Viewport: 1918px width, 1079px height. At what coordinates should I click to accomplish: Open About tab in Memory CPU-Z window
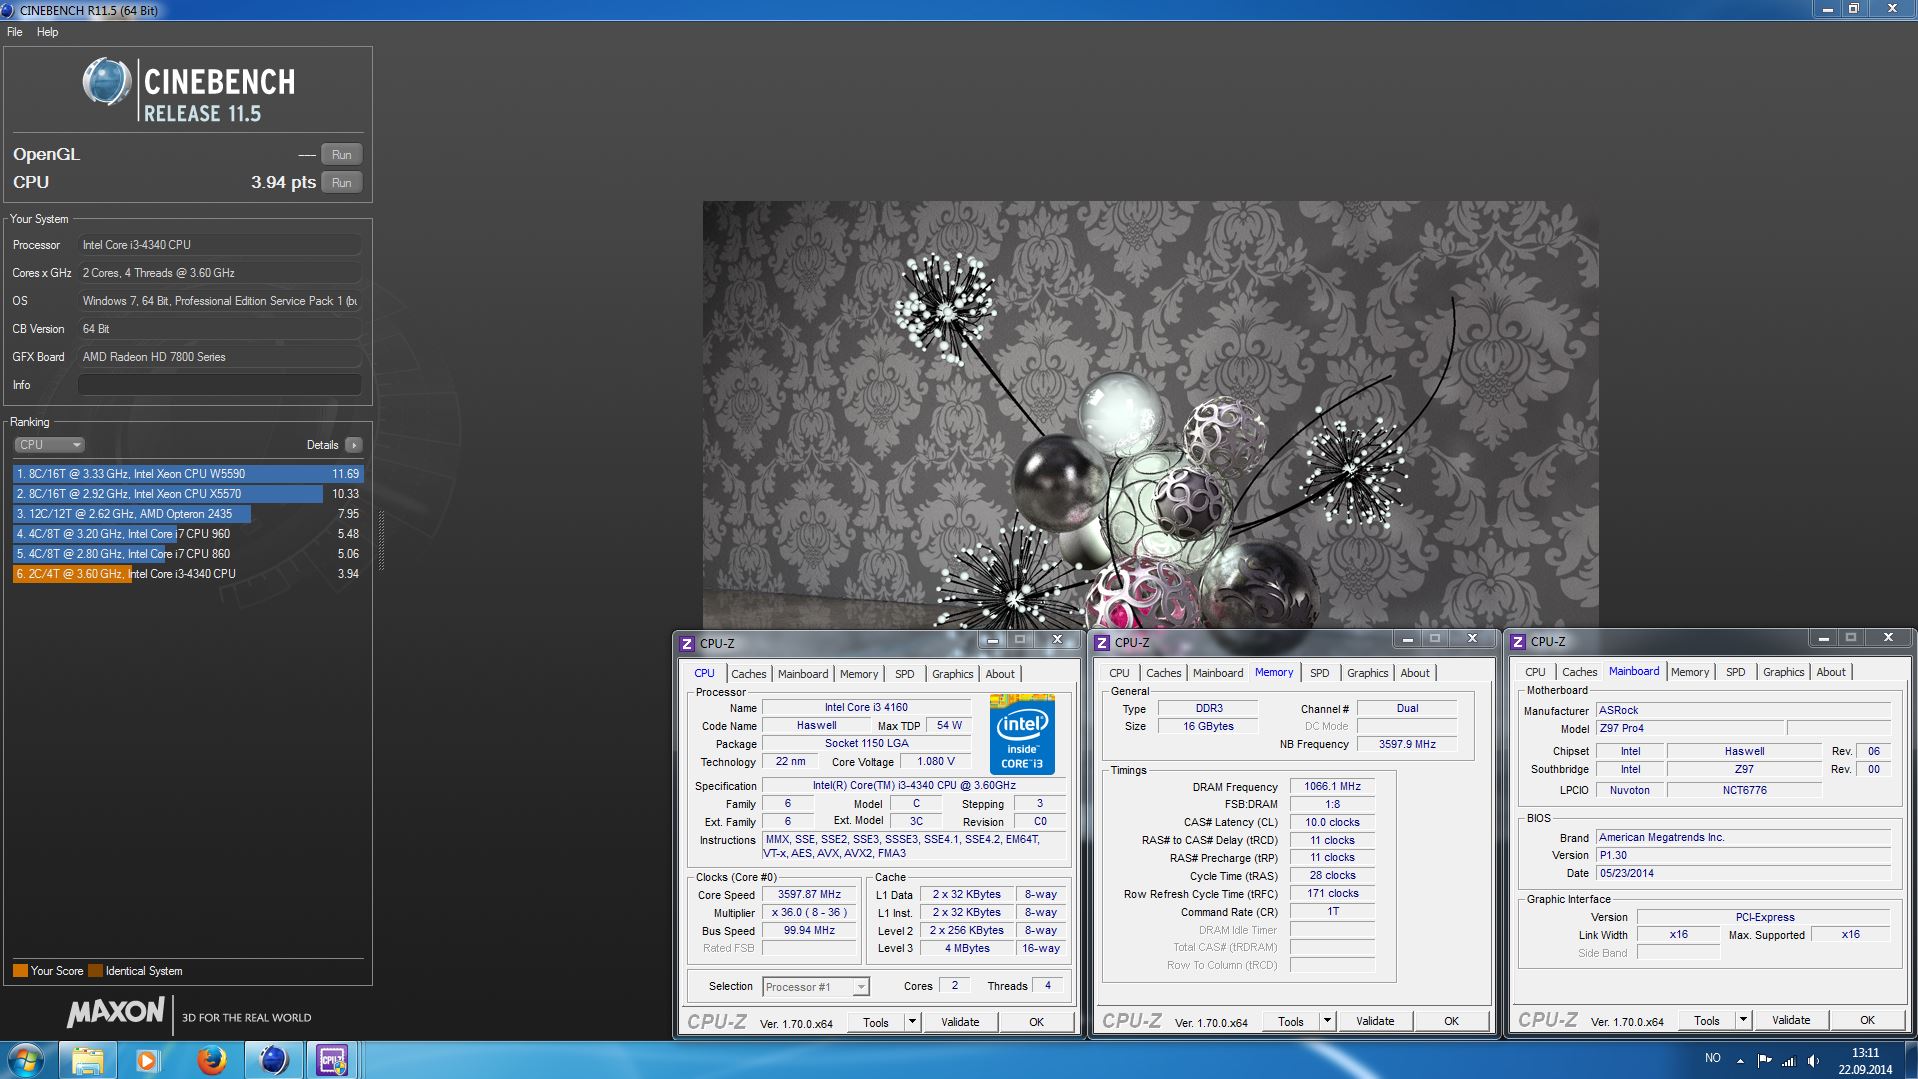pos(1415,673)
